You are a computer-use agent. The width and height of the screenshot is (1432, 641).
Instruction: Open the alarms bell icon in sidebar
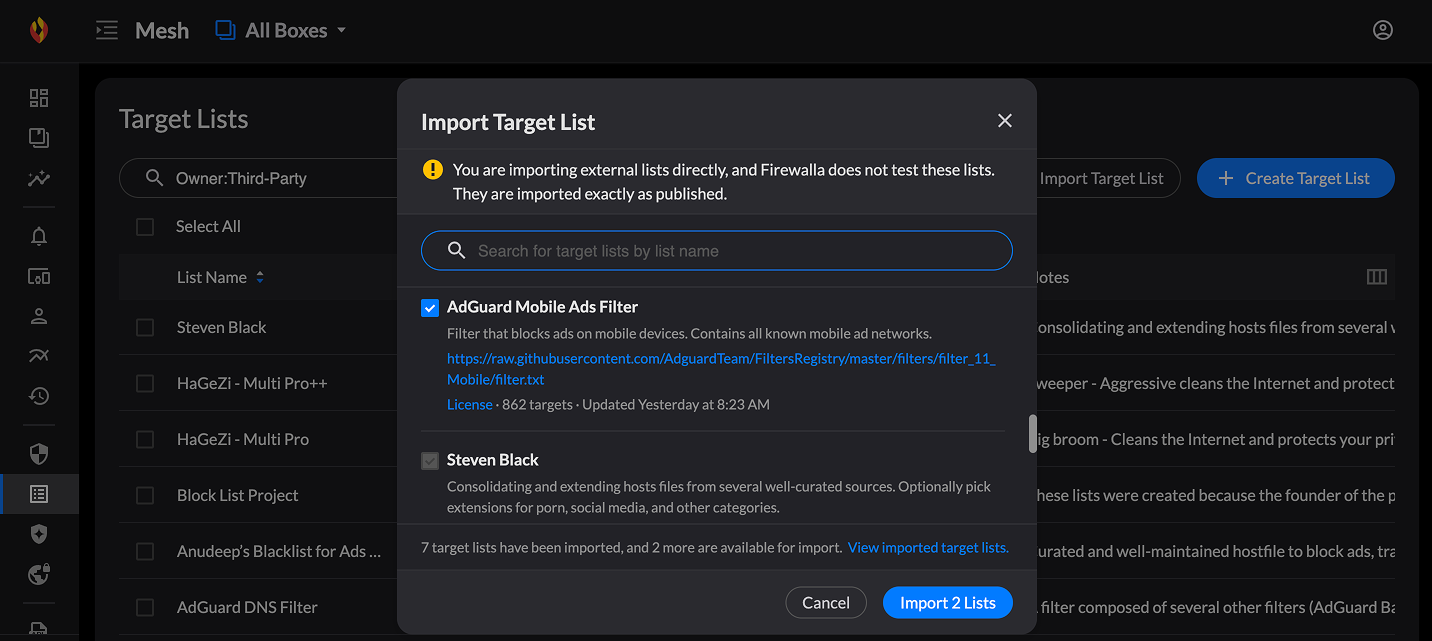tap(39, 236)
